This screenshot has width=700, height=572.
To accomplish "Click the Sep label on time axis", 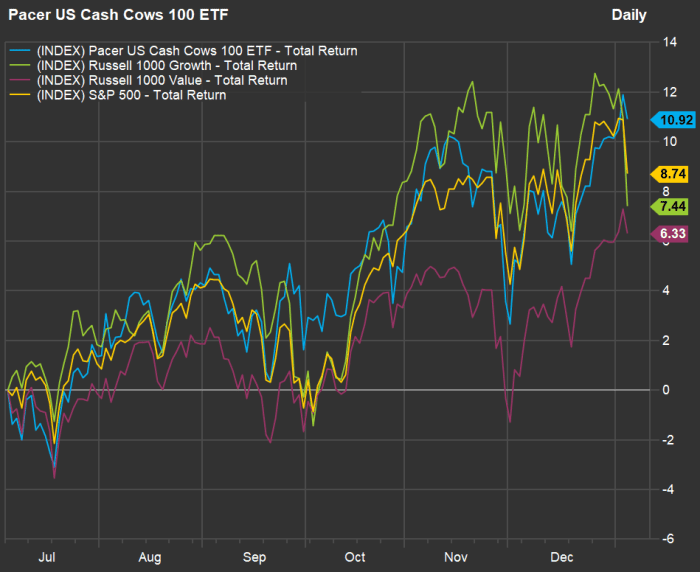I will (x=254, y=556).
